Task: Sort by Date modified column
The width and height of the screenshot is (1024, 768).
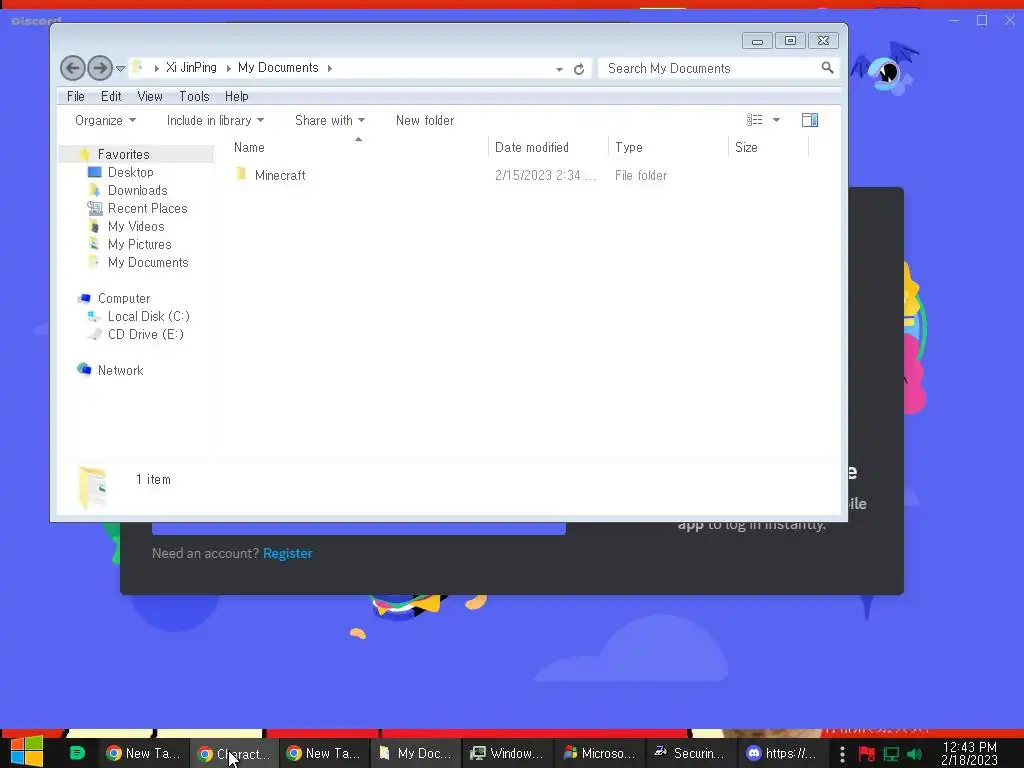Action: pyautogui.click(x=549, y=147)
